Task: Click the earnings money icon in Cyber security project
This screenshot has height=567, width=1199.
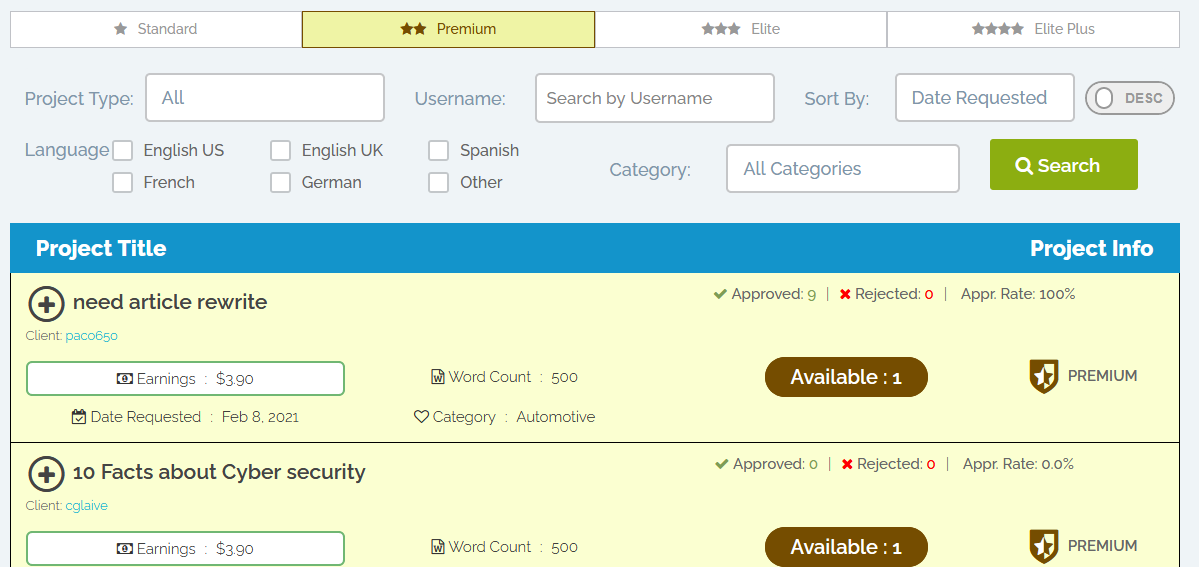Action: coord(124,549)
